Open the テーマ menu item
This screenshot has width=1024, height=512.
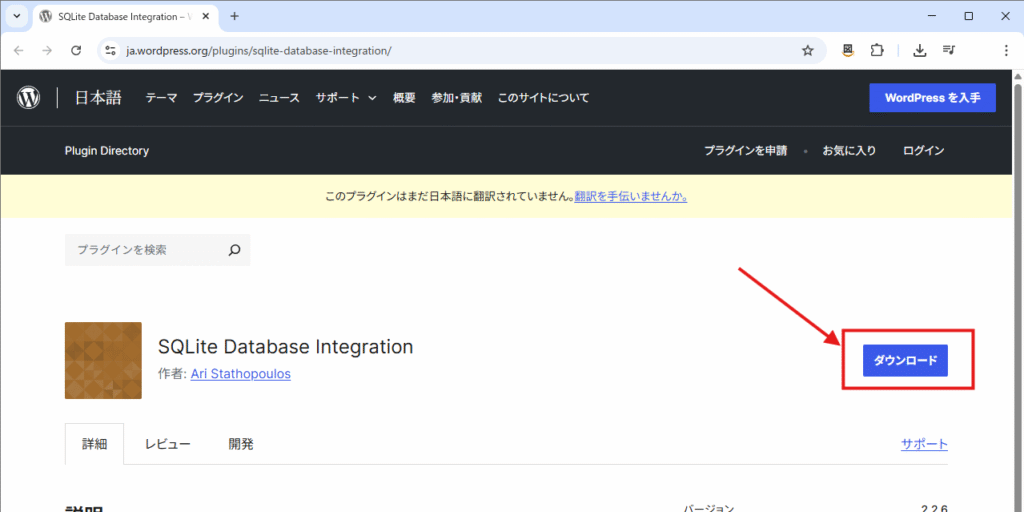point(161,98)
